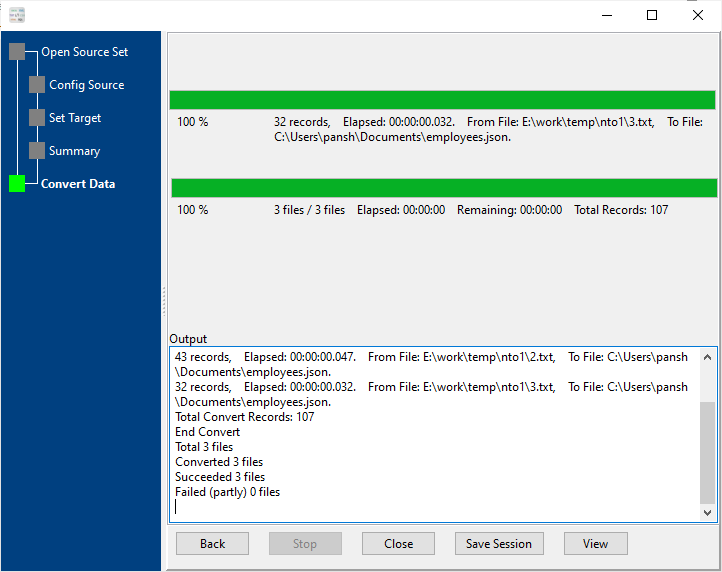Screen dimensions: 722x572
Task: Click green step icon beside Convert Data
Action: (x=17, y=184)
